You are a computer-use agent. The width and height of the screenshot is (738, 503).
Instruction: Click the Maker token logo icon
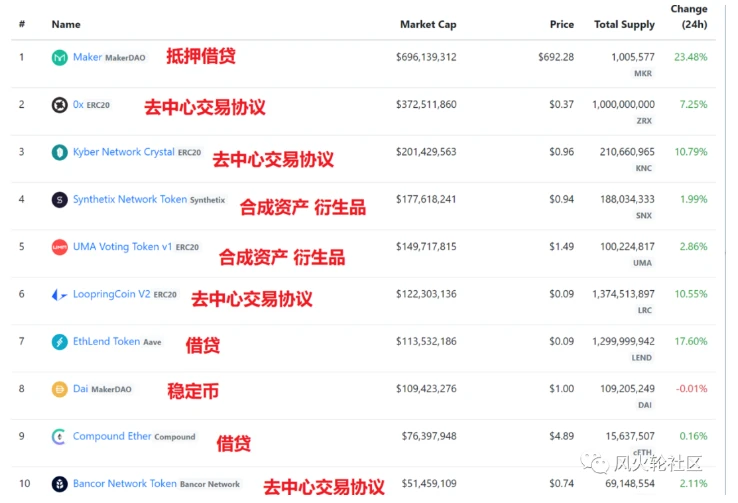(x=59, y=58)
